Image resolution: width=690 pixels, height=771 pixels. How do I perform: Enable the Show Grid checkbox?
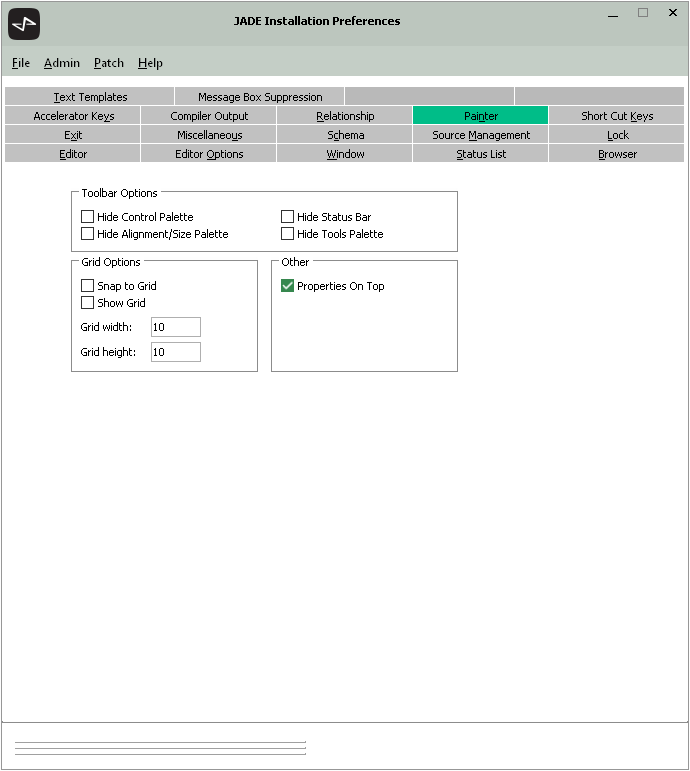(88, 303)
